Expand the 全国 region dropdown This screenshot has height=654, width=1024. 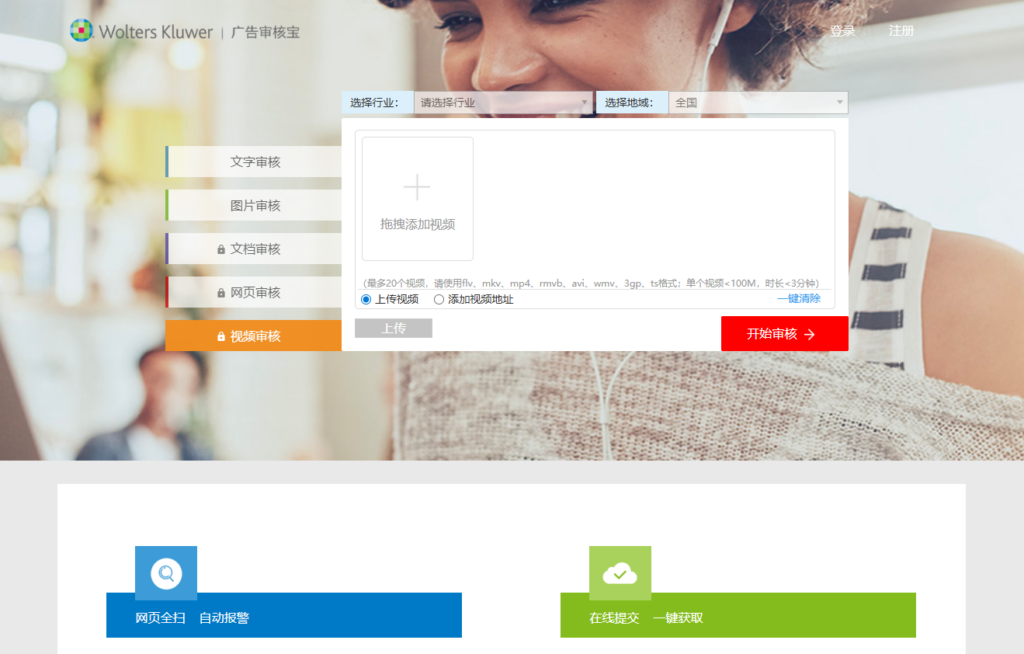(759, 102)
